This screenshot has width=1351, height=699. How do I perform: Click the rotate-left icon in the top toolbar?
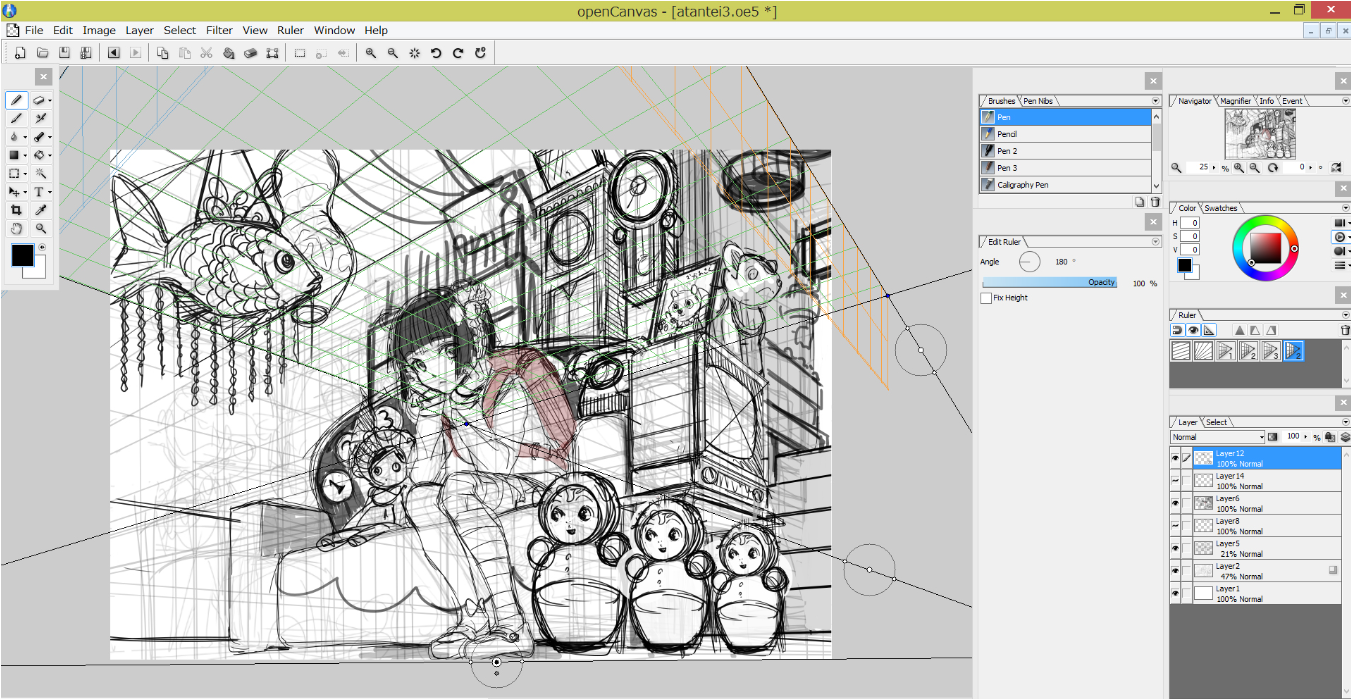click(x=436, y=53)
